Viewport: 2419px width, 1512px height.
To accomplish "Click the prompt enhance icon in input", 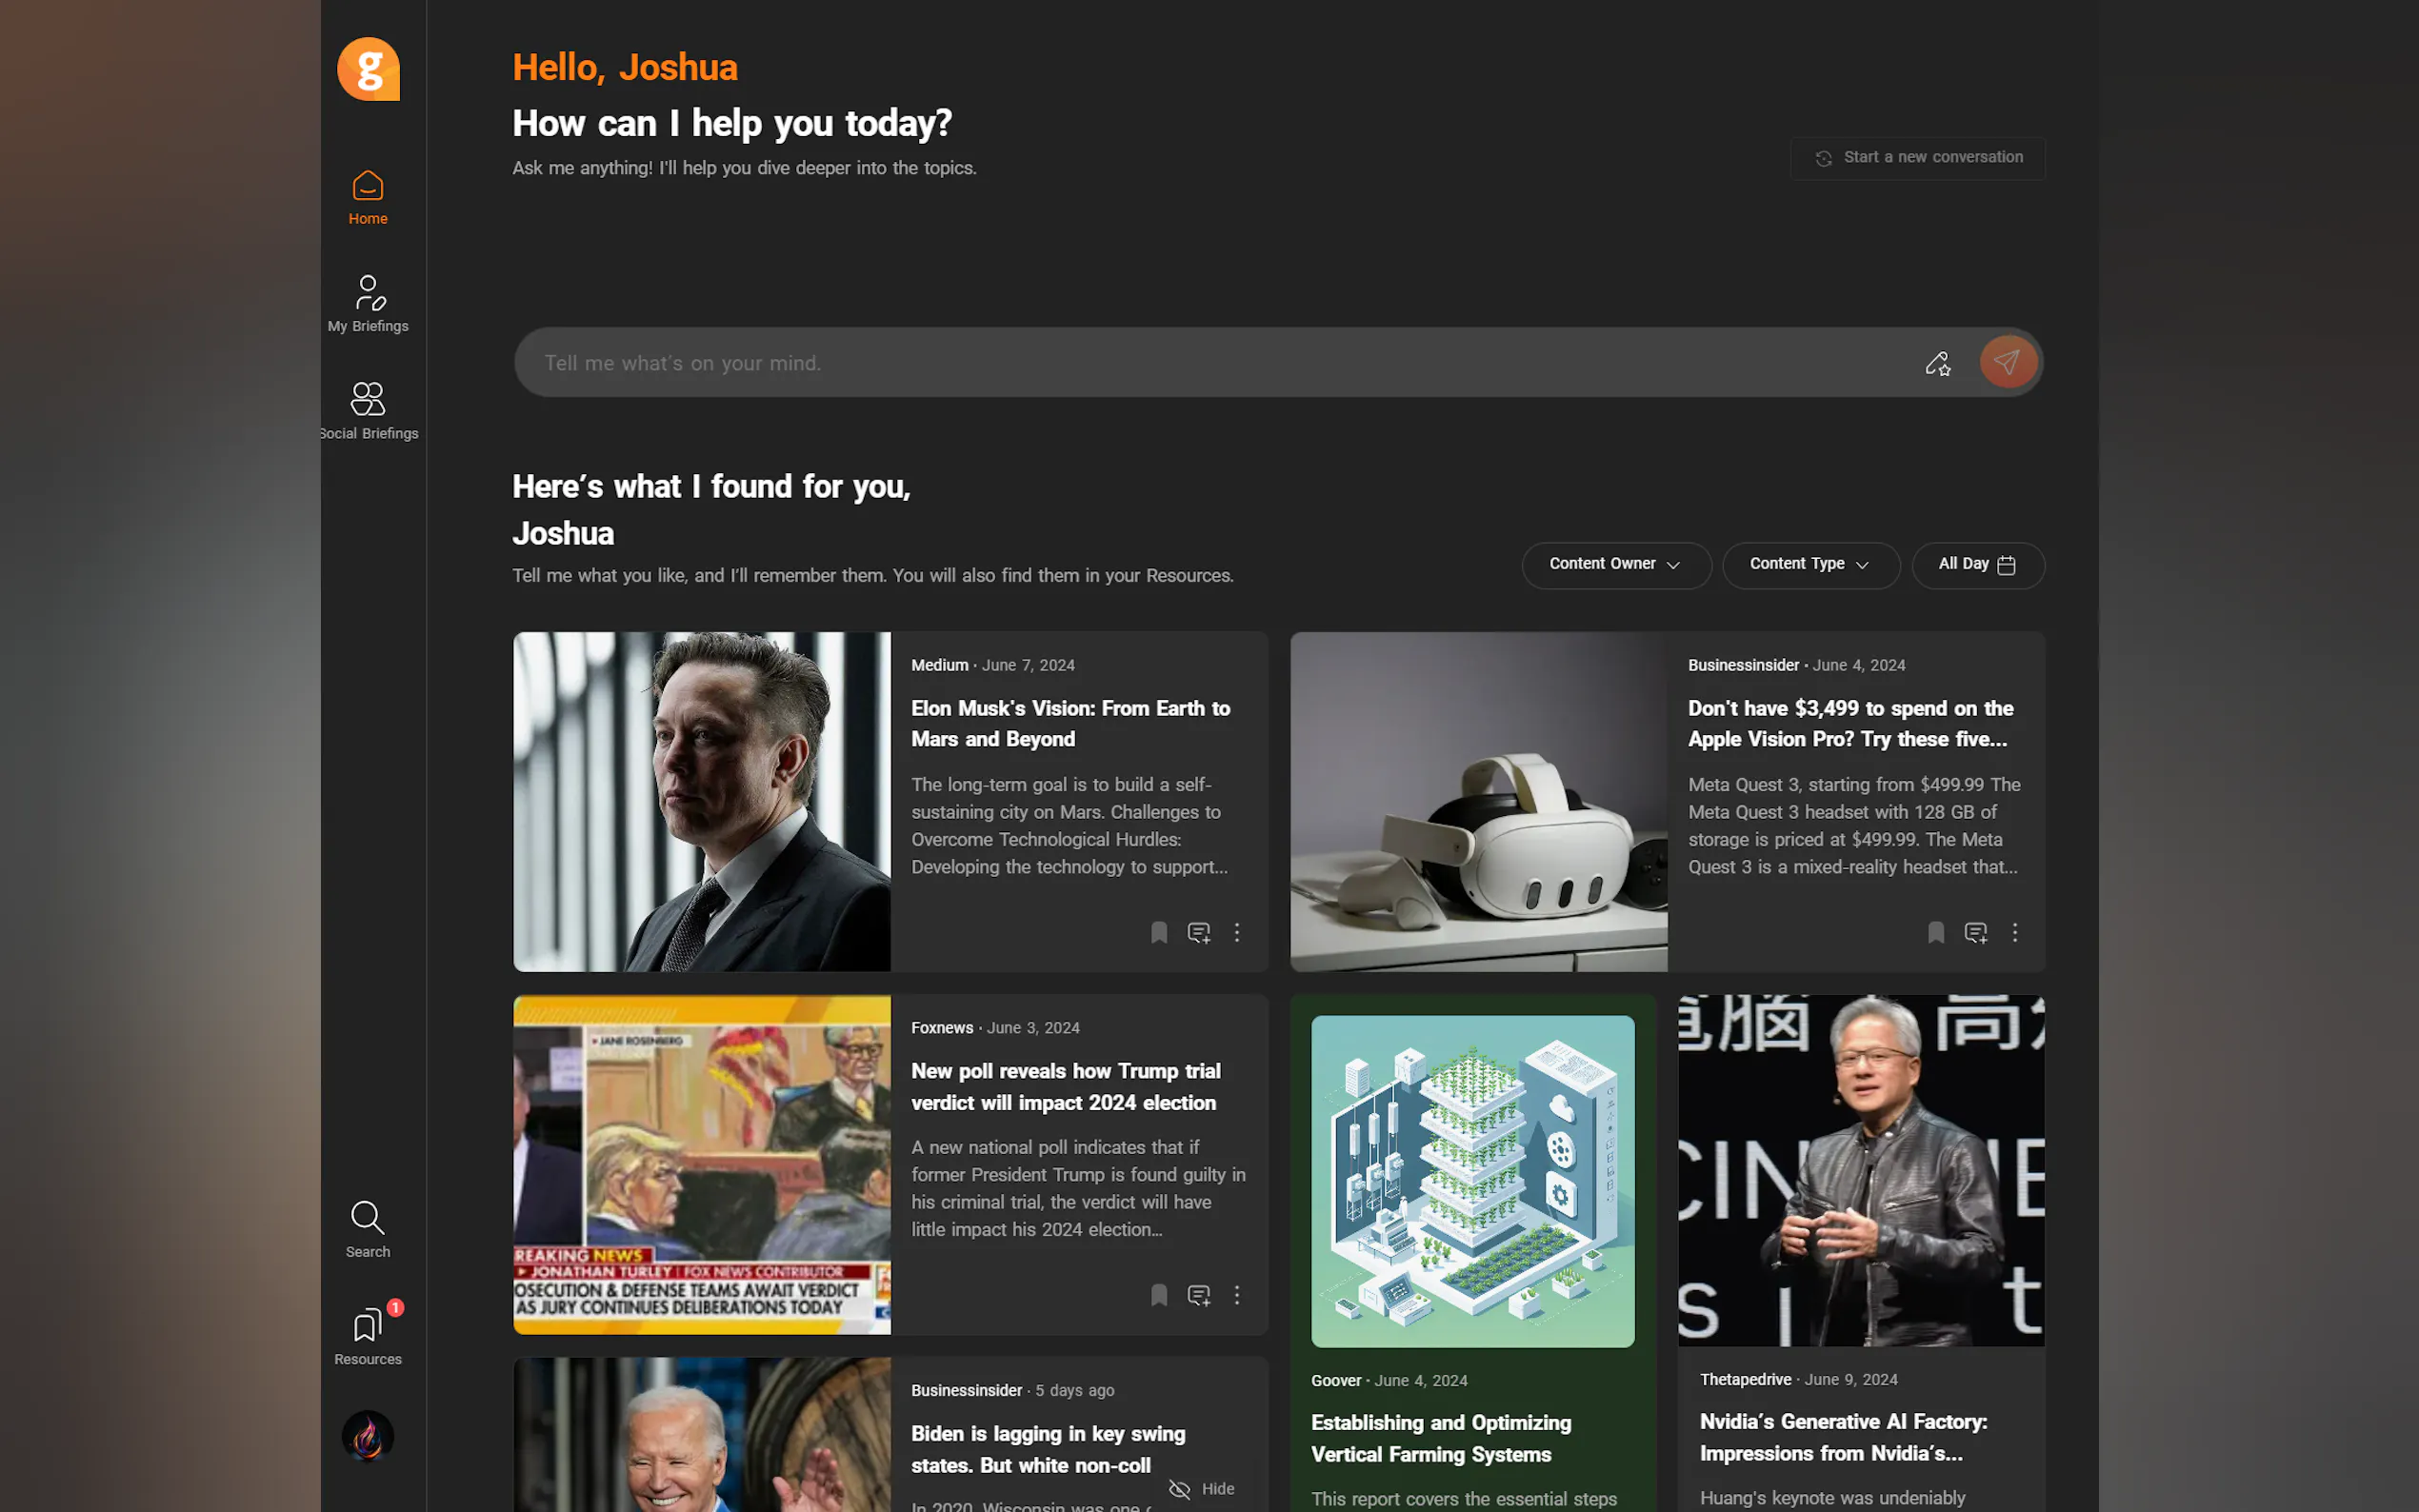I will pos(1937,363).
